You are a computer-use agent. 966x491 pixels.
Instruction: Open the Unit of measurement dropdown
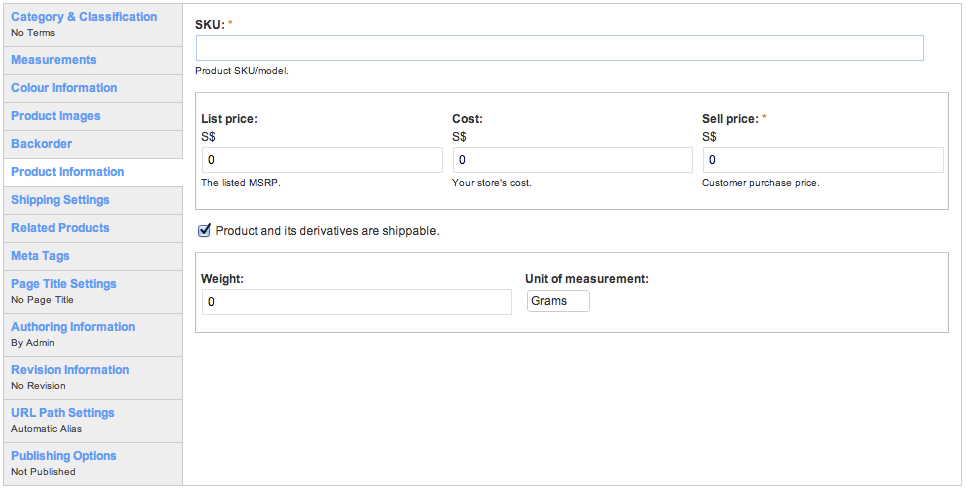pyautogui.click(x=558, y=301)
